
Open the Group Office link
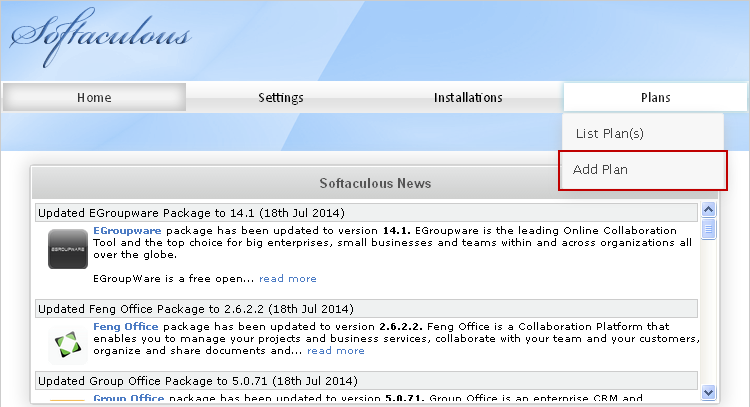[x=129, y=398]
